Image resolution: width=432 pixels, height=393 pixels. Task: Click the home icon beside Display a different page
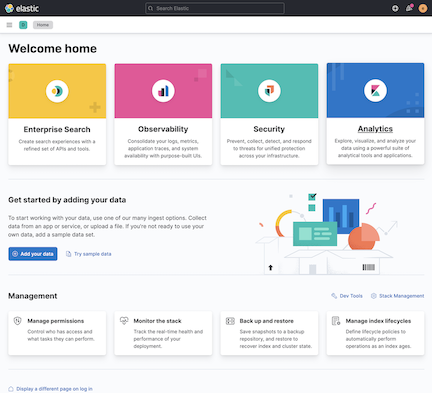(x=11, y=389)
